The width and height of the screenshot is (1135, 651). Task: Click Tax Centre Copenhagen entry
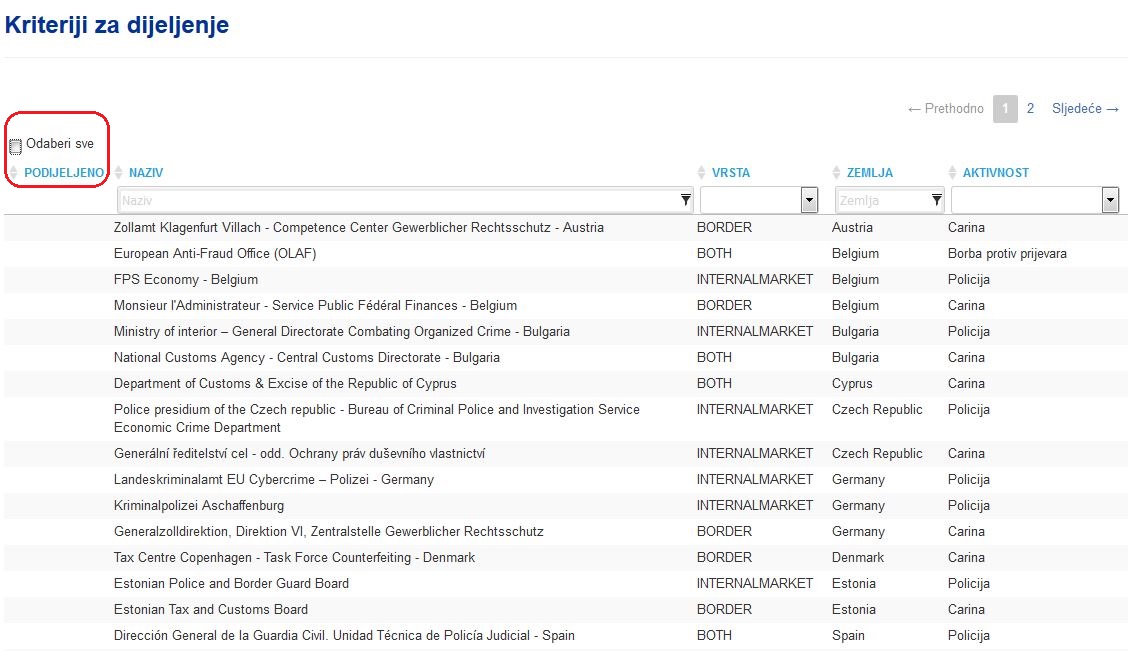tap(295, 558)
